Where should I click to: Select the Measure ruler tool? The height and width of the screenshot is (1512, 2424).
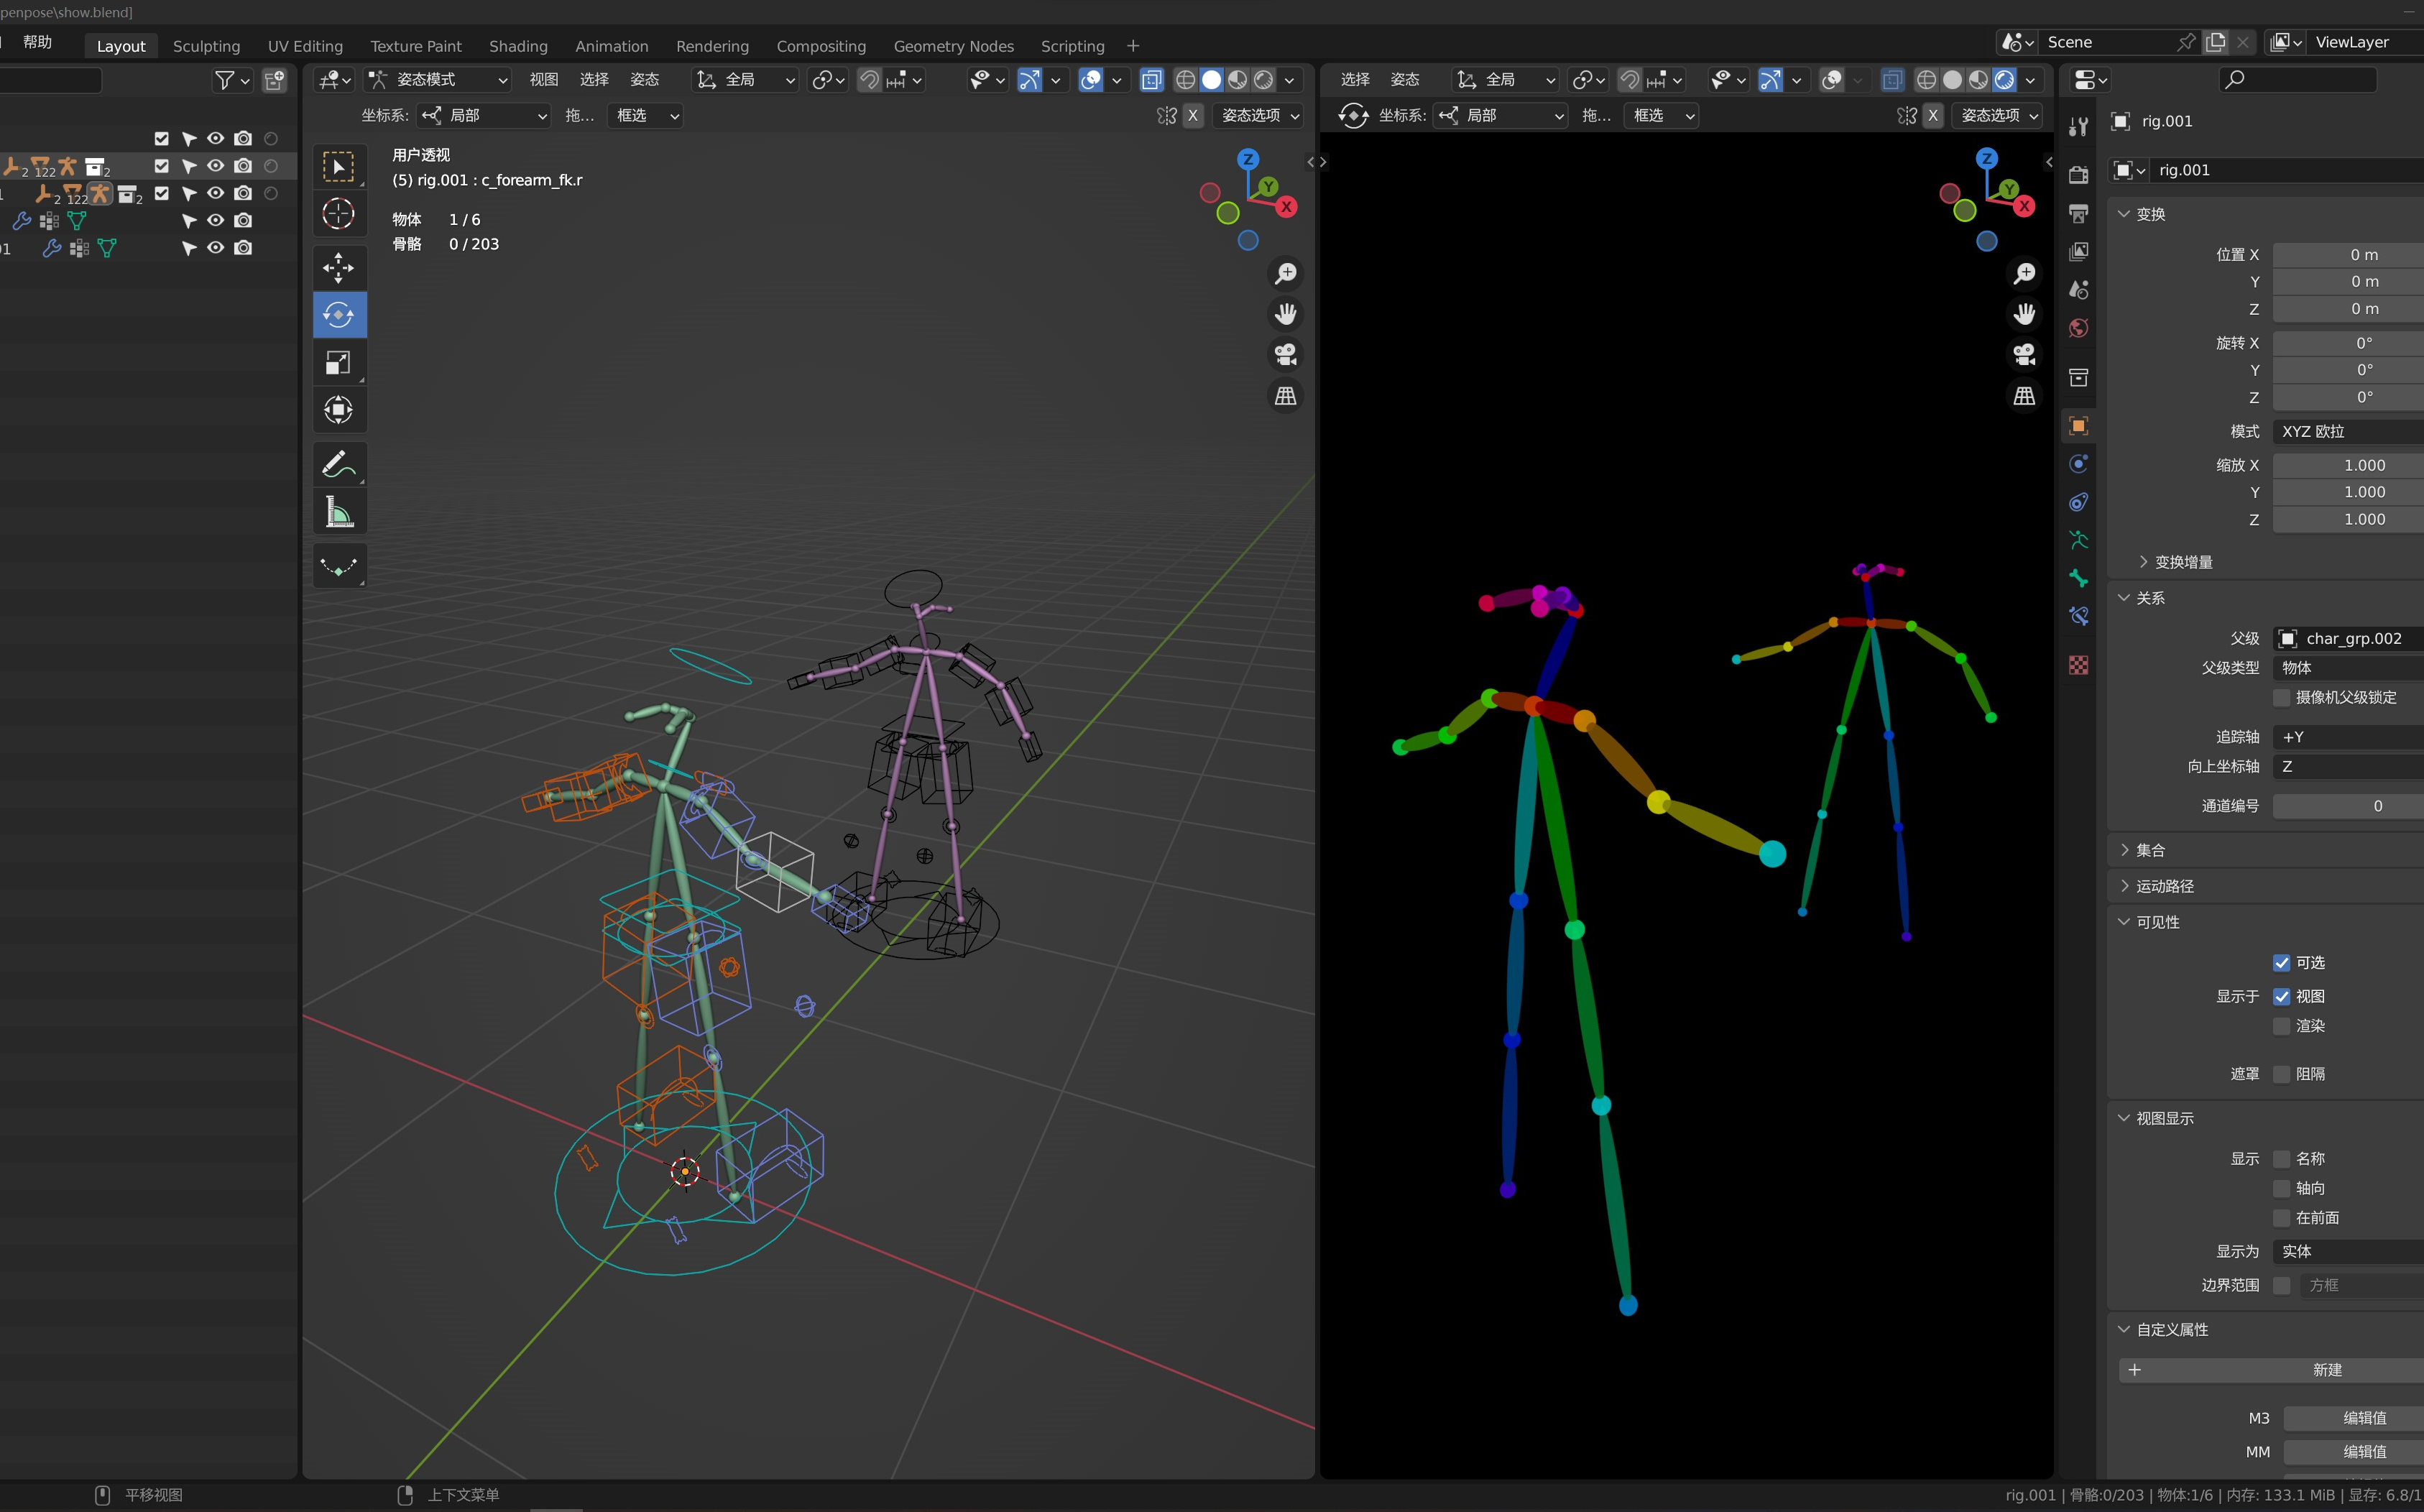(x=338, y=512)
